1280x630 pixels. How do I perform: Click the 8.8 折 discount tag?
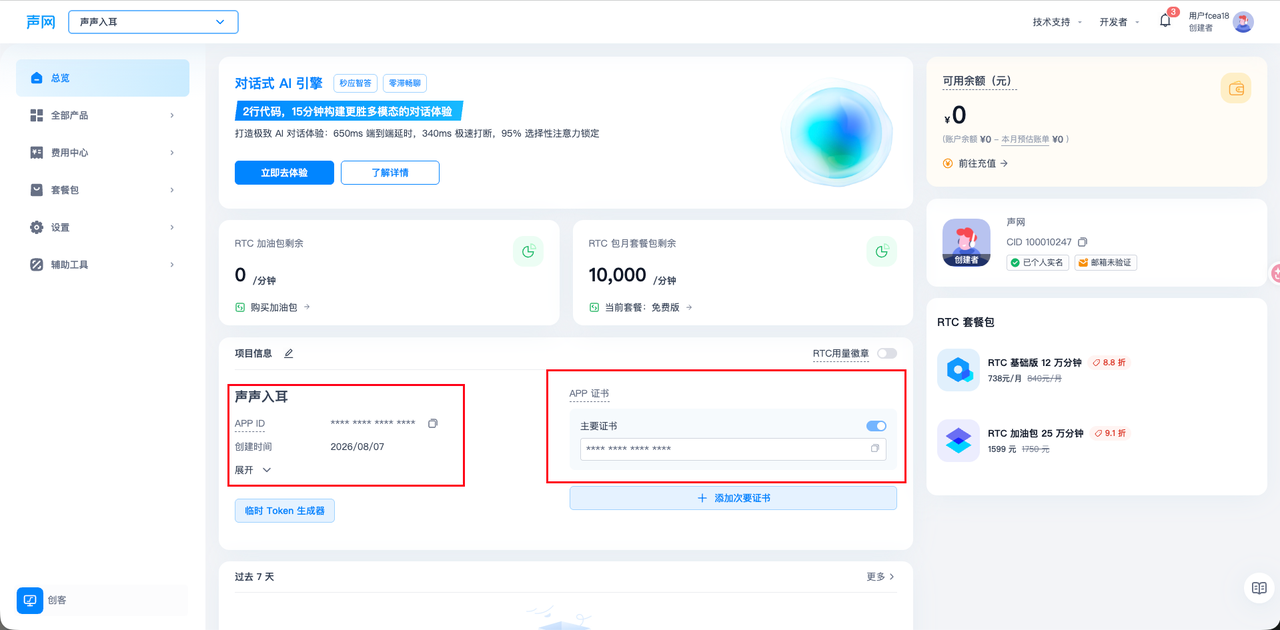point(1110,363)
